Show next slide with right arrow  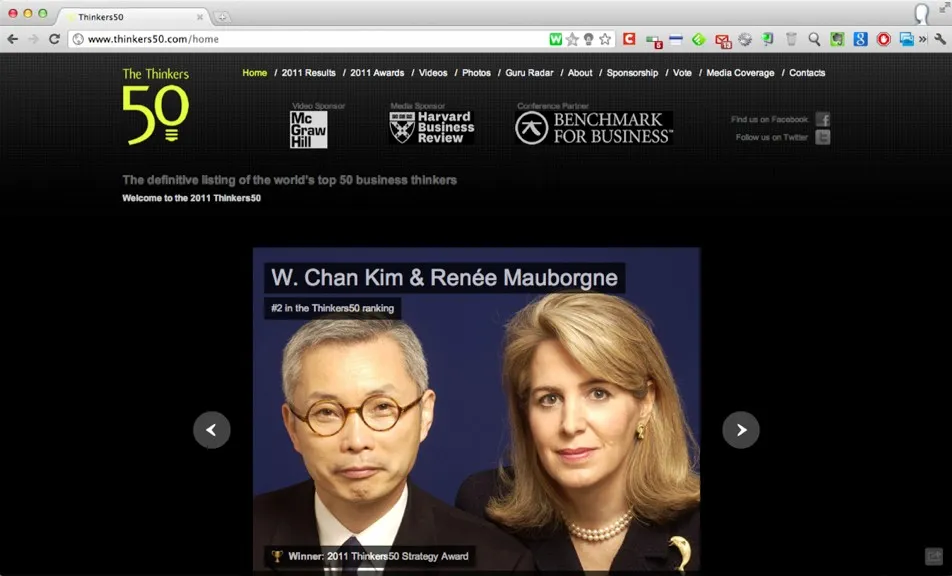[x=741, y=430]
